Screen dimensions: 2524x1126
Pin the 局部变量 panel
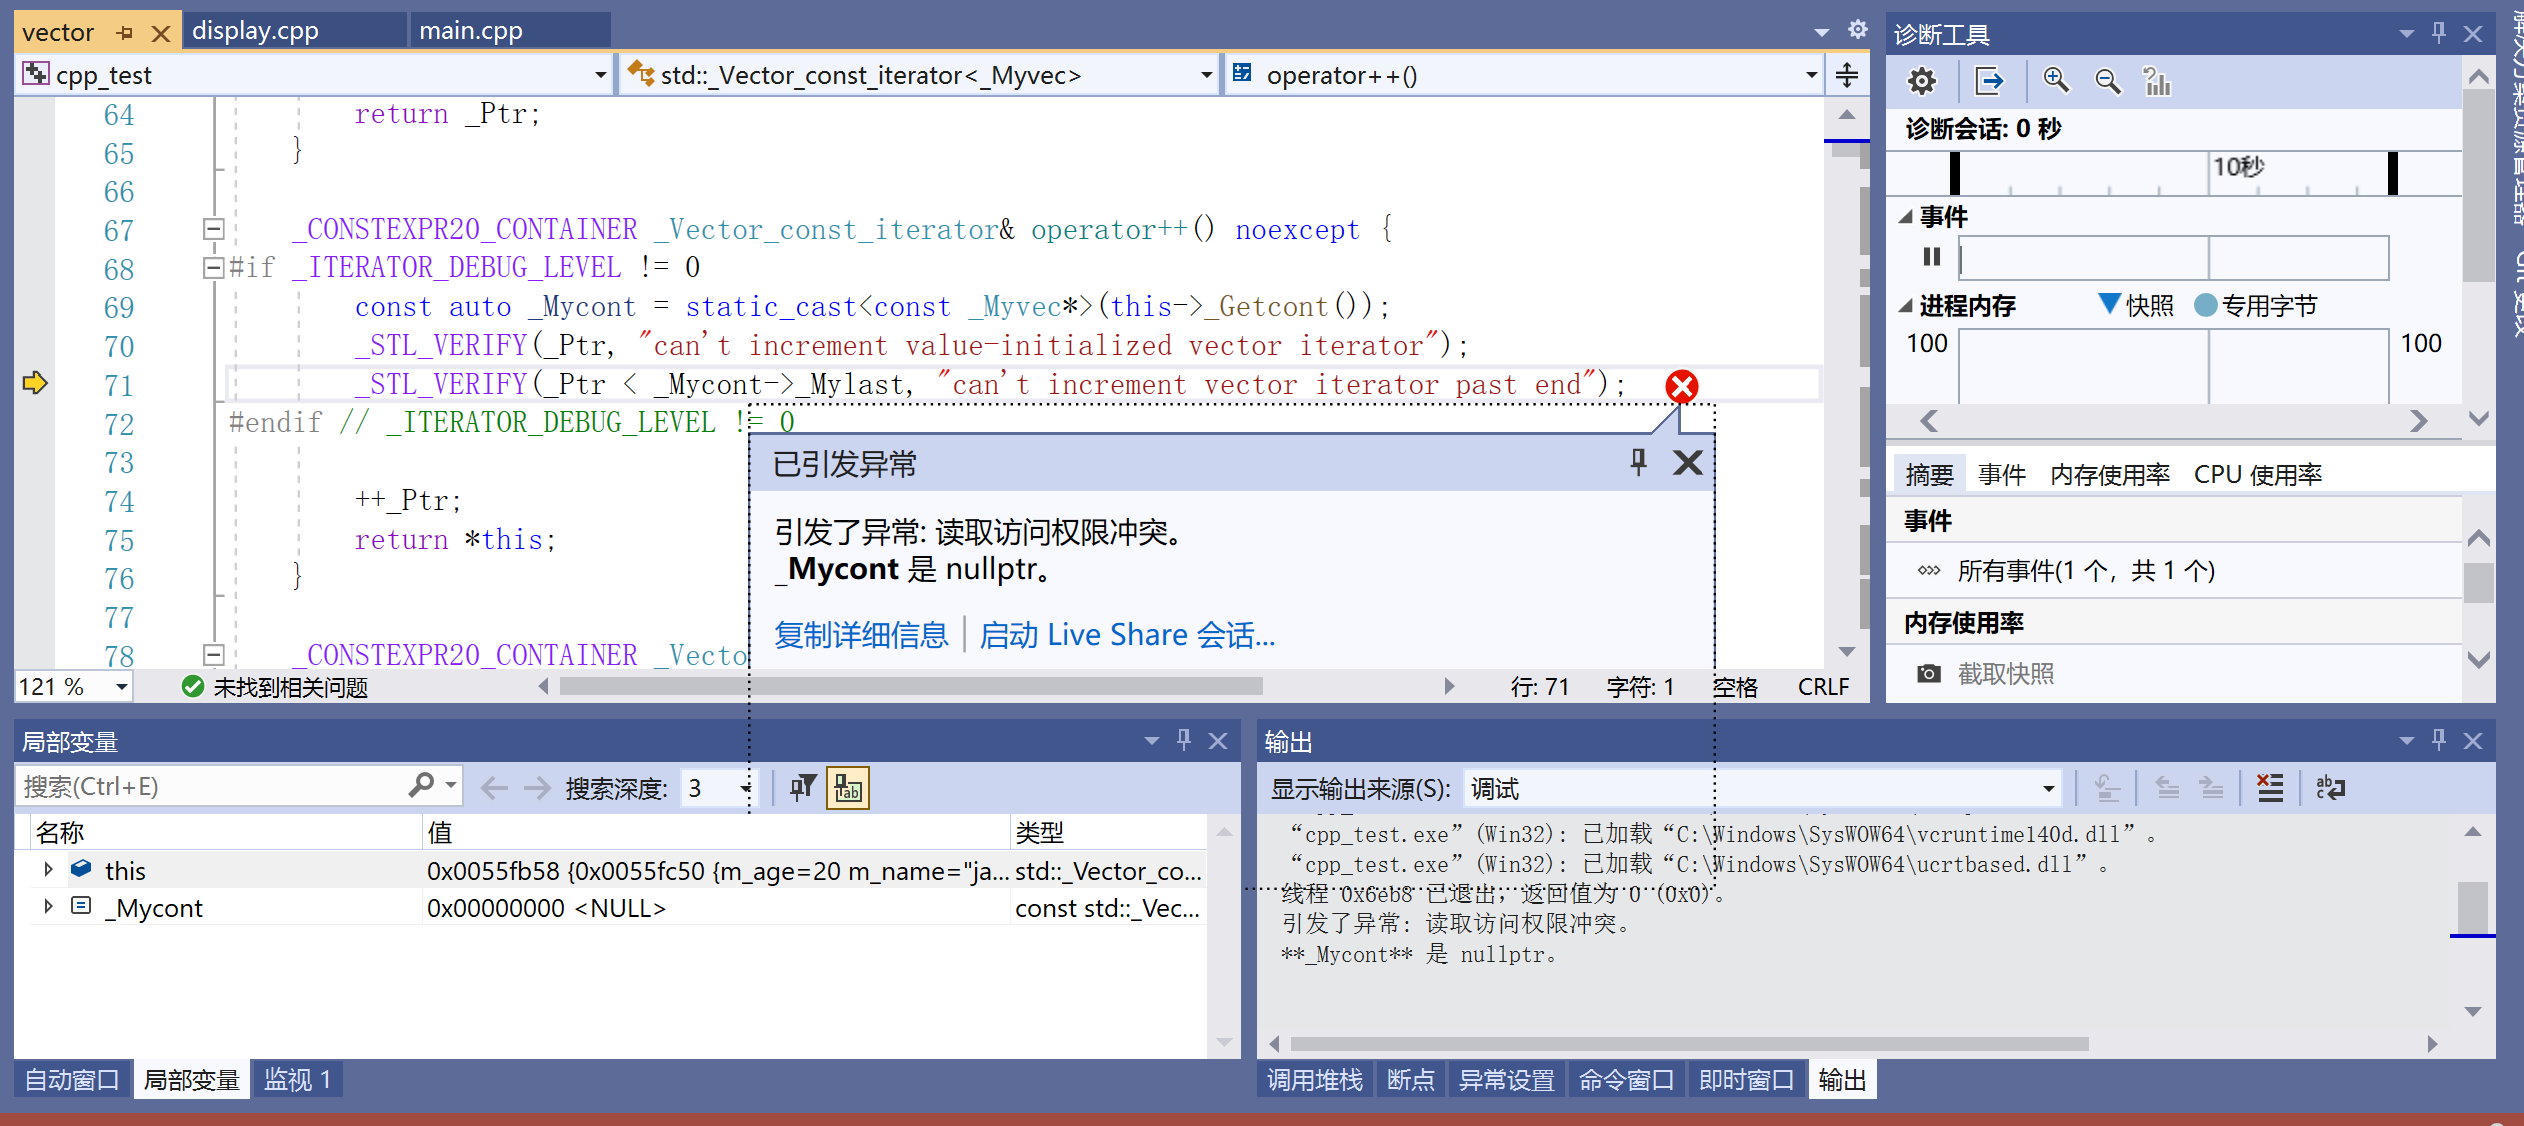click(1184, 740)
